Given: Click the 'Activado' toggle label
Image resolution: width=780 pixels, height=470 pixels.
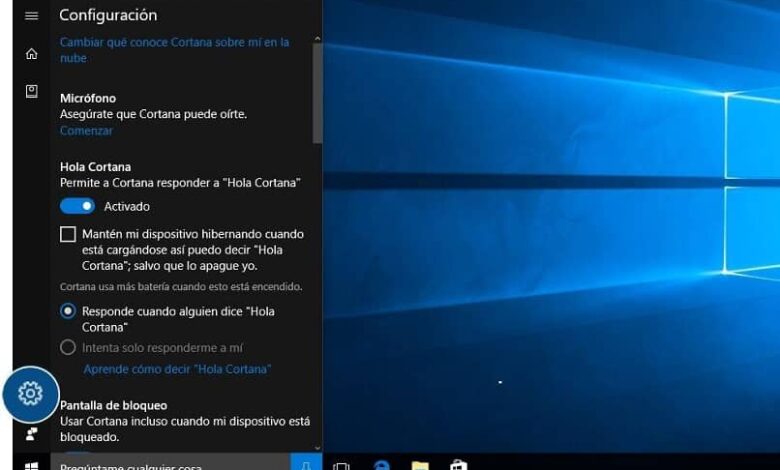Looking at the screenshot, I should [x=126, y=206].
